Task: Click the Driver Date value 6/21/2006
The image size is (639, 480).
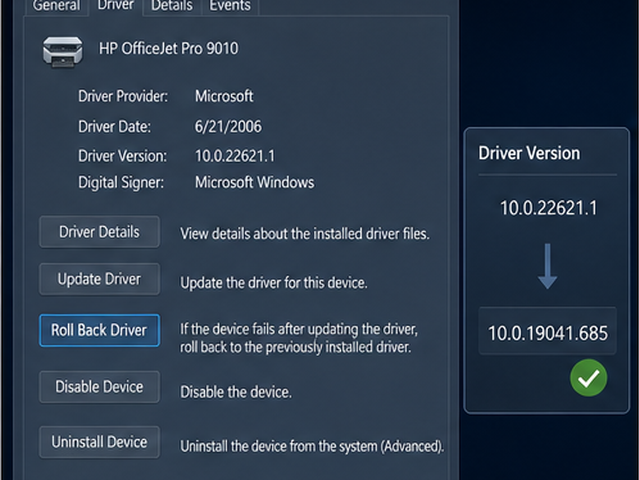Action: click(228, 126)
